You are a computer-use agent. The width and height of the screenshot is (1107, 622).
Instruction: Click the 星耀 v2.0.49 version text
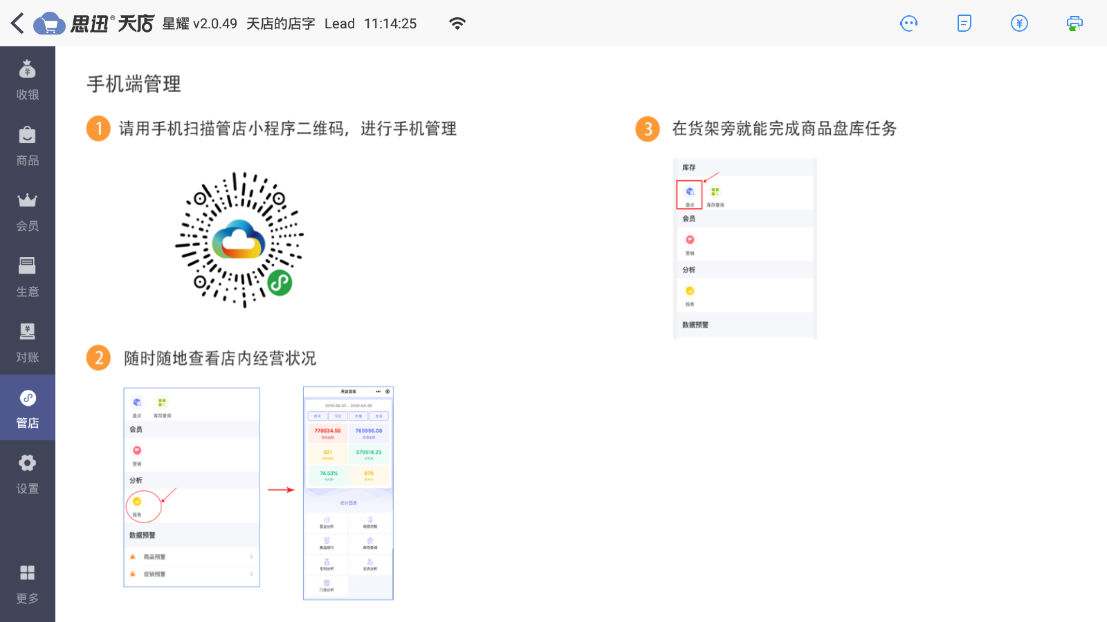coord(200,23)
